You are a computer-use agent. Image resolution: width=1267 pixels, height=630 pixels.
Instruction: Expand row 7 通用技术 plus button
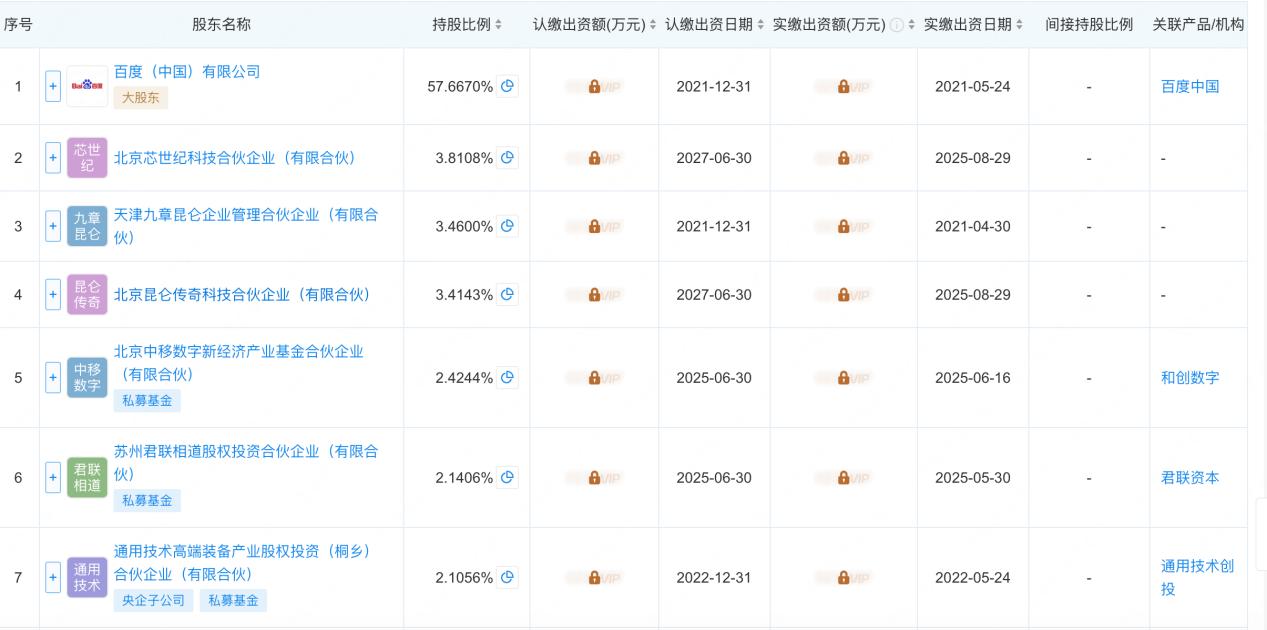coord(53,577)
